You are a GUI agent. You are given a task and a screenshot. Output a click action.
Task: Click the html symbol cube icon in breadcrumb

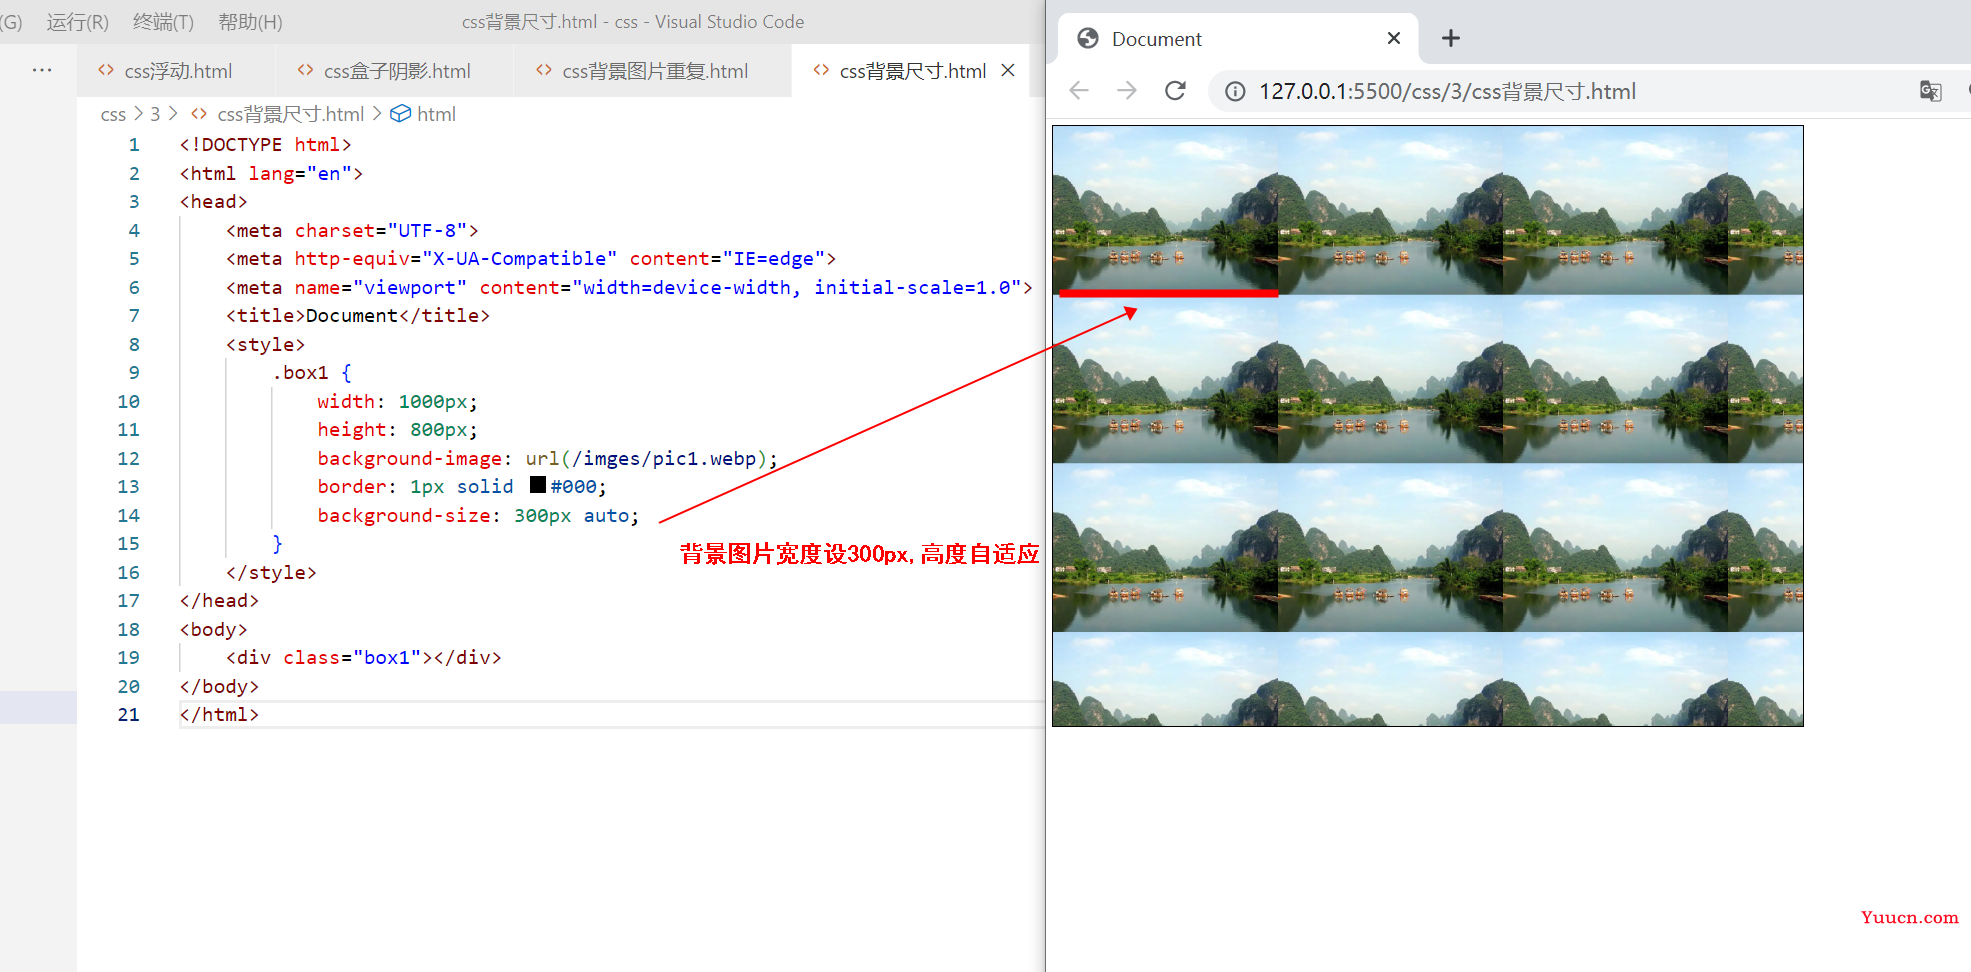point(400,114)
